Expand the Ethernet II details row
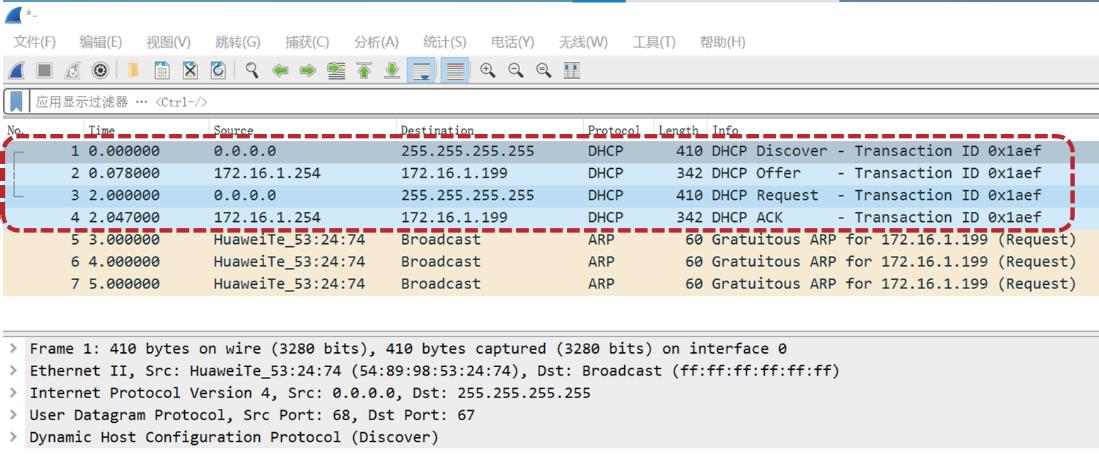1099x458 pixels. point(13,371)
